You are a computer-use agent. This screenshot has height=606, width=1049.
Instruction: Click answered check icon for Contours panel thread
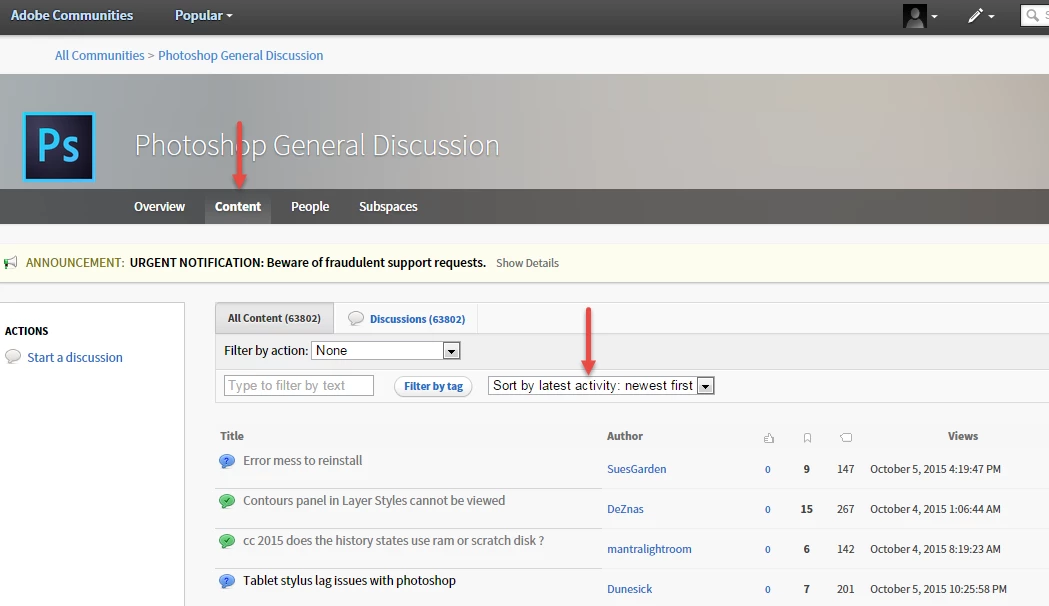[x=227, y=501]
